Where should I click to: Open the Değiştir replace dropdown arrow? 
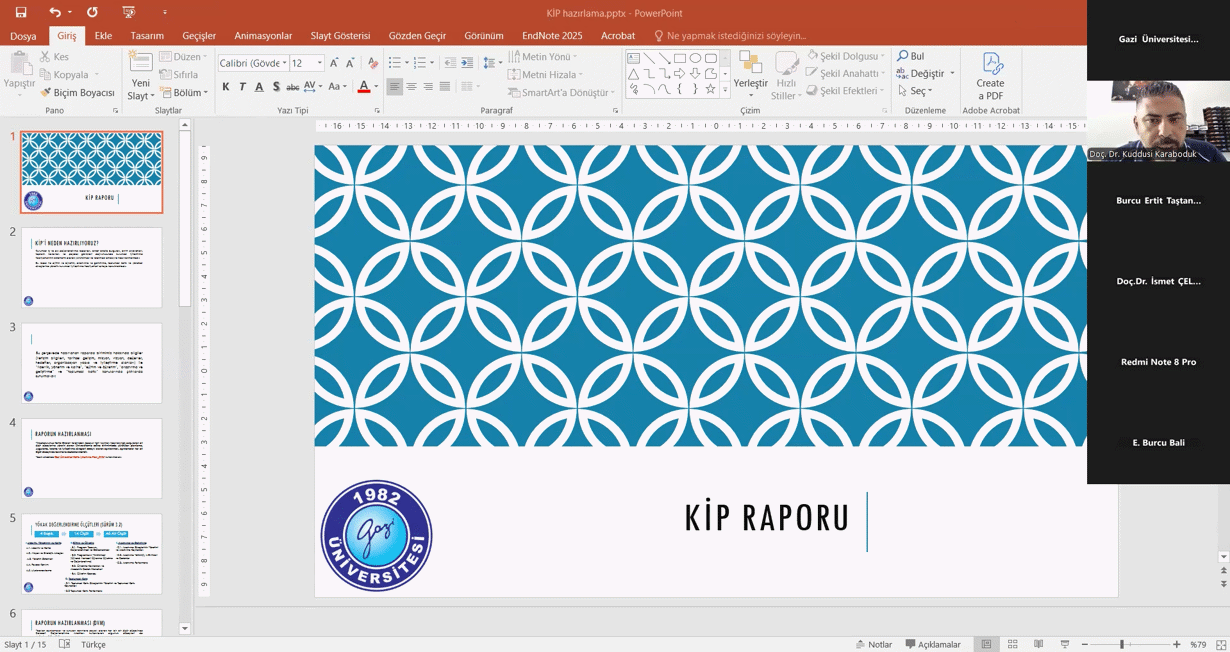952,74
